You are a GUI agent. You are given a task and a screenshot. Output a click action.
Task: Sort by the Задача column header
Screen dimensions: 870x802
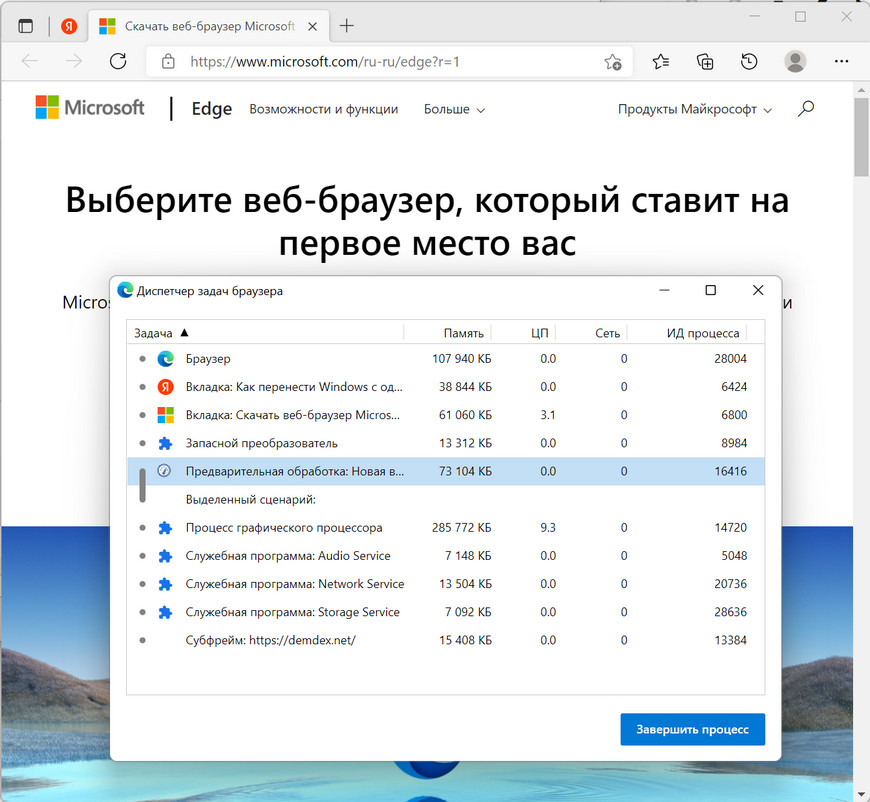tap(160, 333)
